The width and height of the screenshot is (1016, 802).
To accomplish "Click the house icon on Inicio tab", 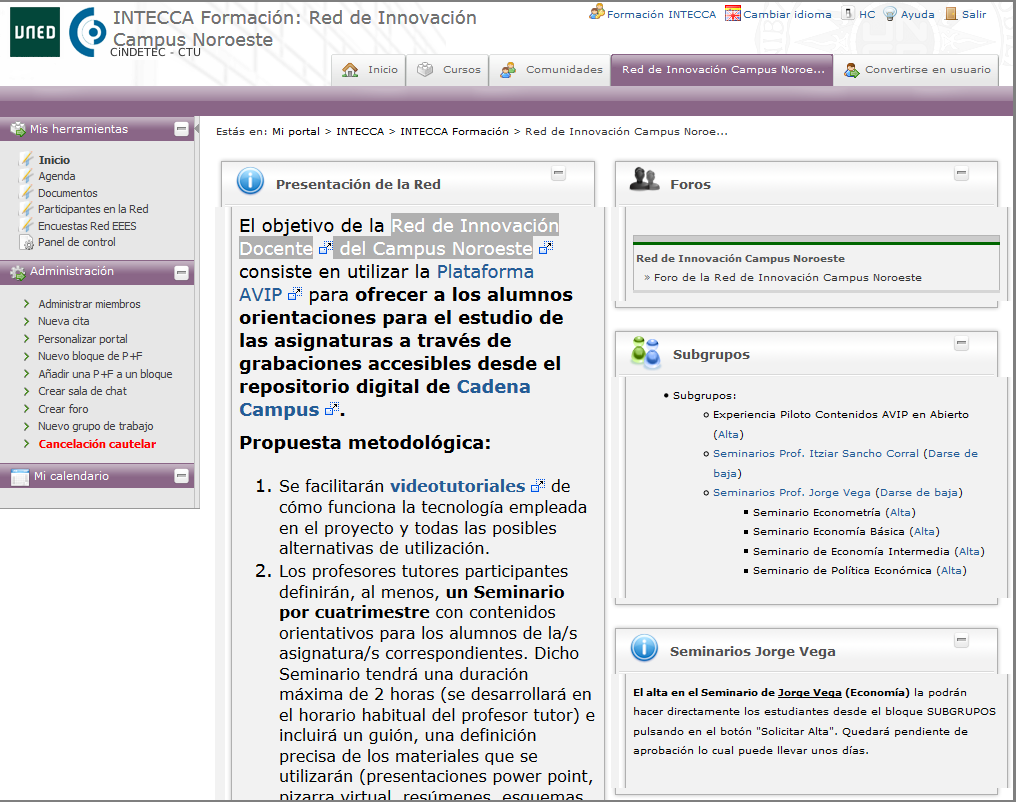I will (350, 70).
